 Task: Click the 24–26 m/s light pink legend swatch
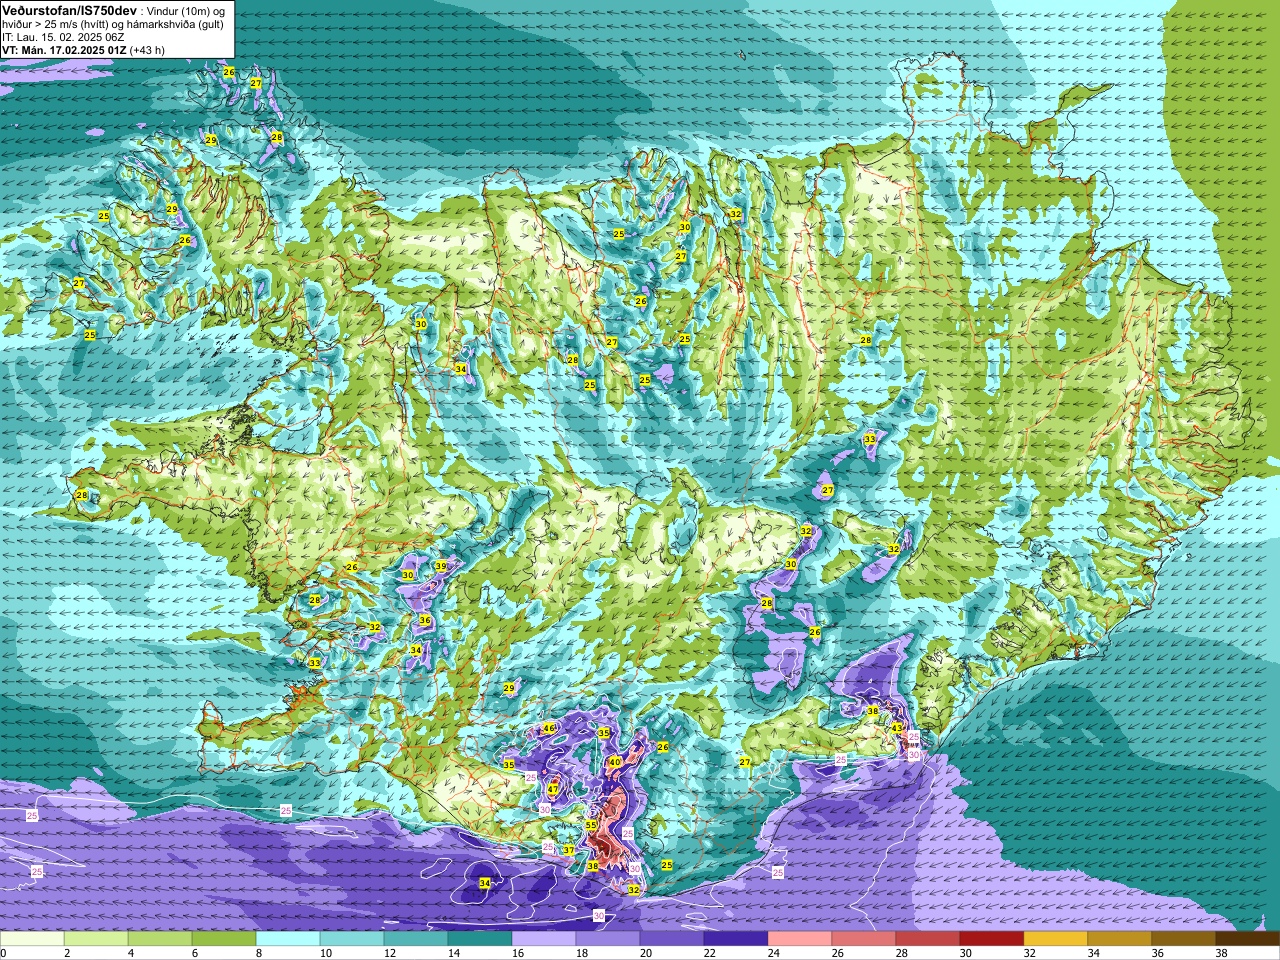(800, 939)
